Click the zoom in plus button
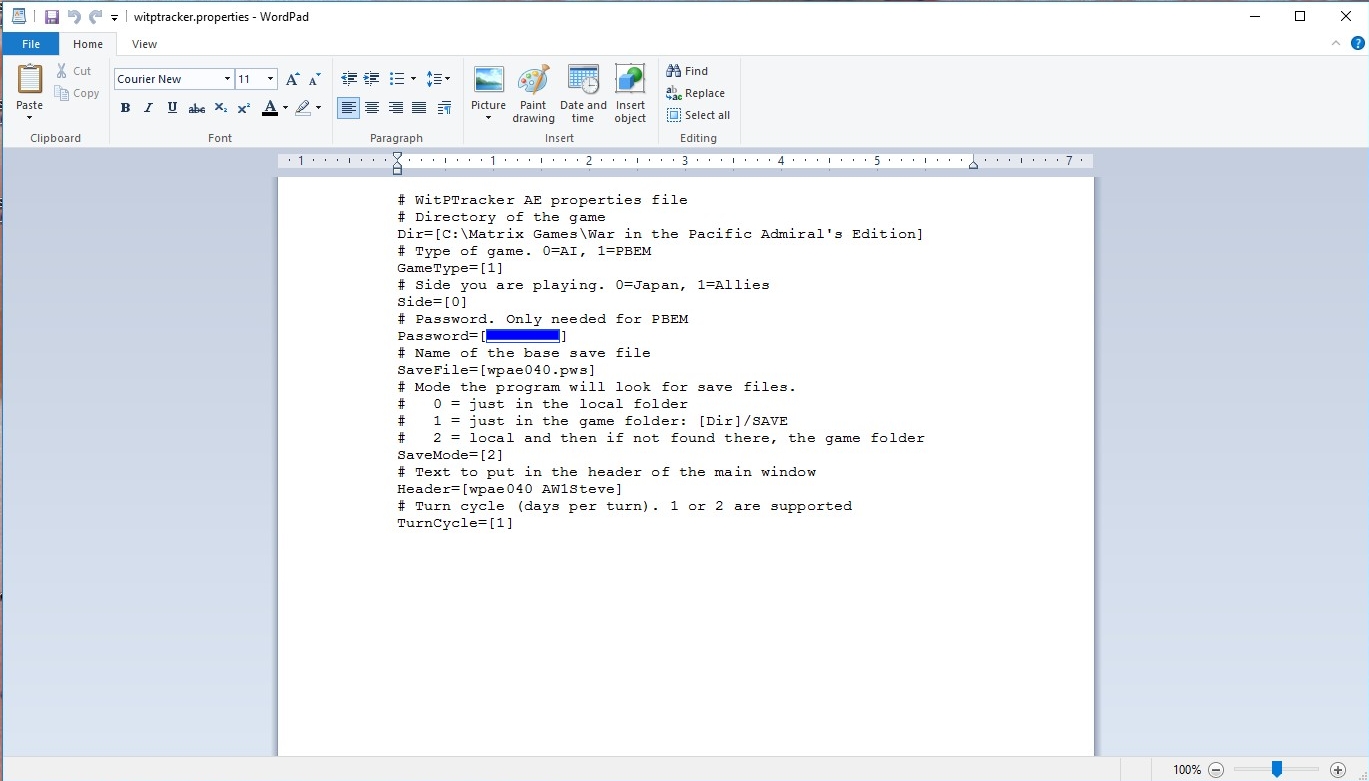 1338,770
